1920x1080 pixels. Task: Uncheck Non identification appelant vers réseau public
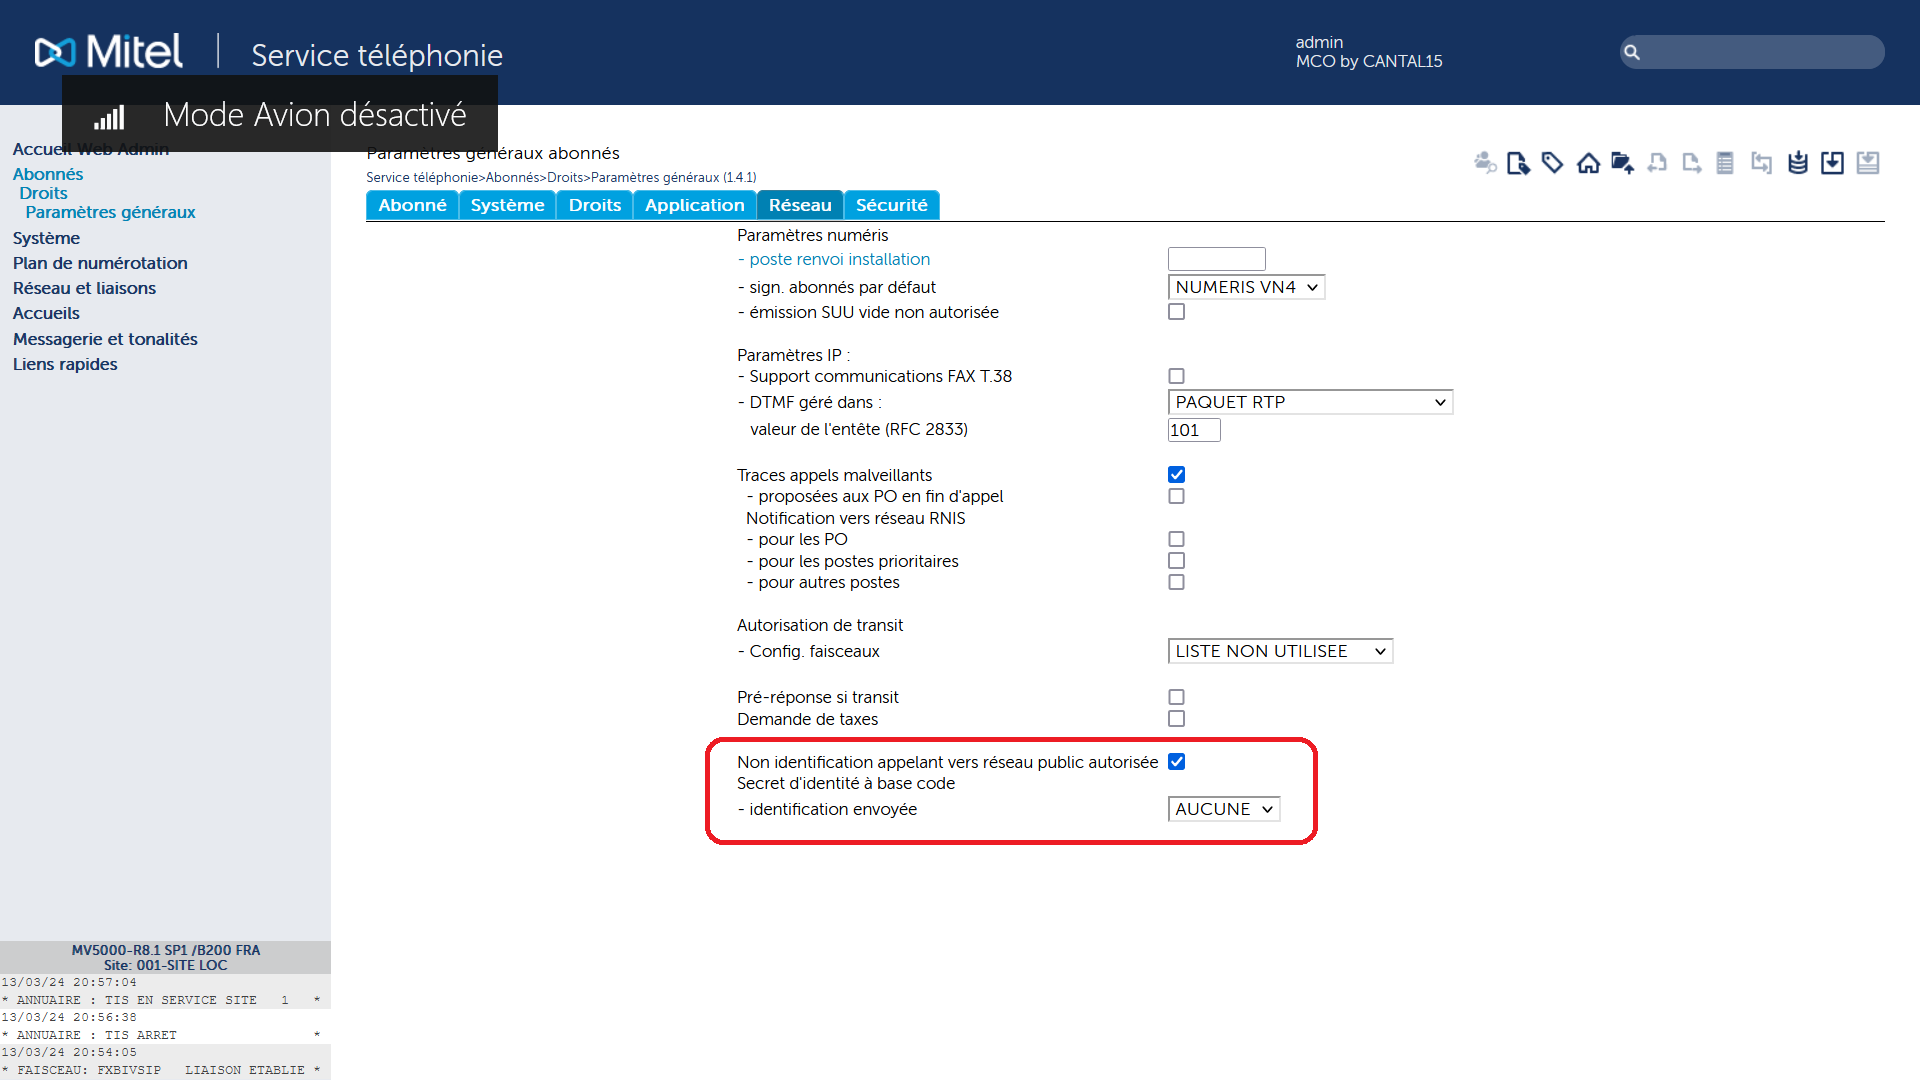(x=1177, y=762)
